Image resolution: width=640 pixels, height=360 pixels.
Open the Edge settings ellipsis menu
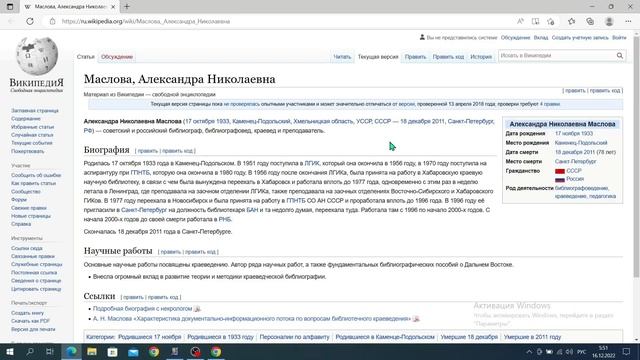(x=628, y=21)
